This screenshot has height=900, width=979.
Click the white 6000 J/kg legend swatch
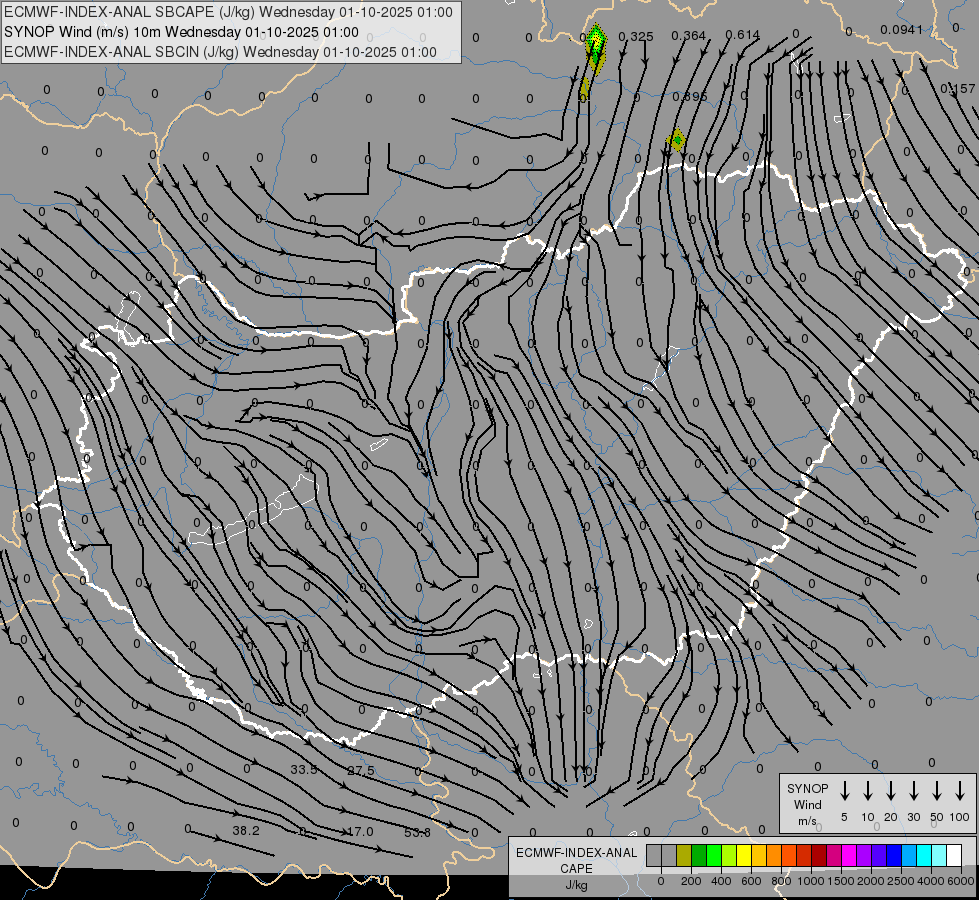pyautogui.click(x=954, y=855)
